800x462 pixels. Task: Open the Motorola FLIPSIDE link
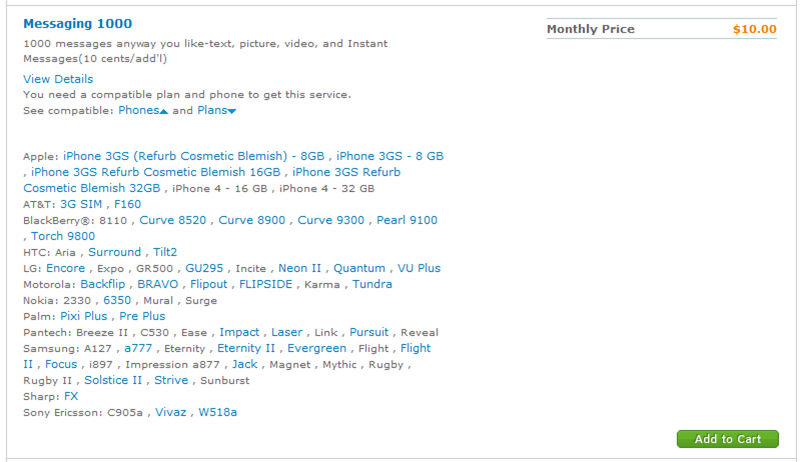(266, 284)
